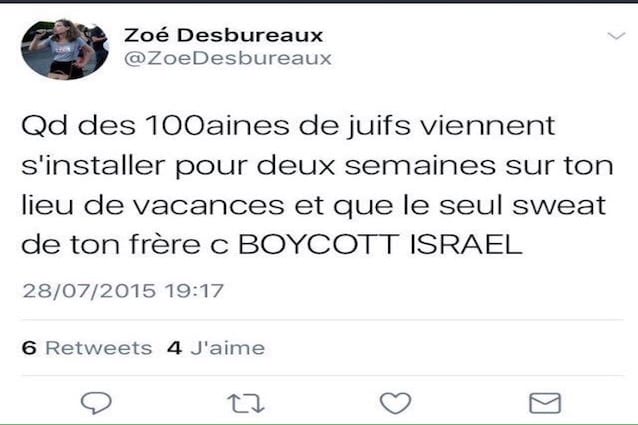The width and height of the screenshot is (638, 425).
Task: Select the word J'aime in the stats row
Action: 227,348
